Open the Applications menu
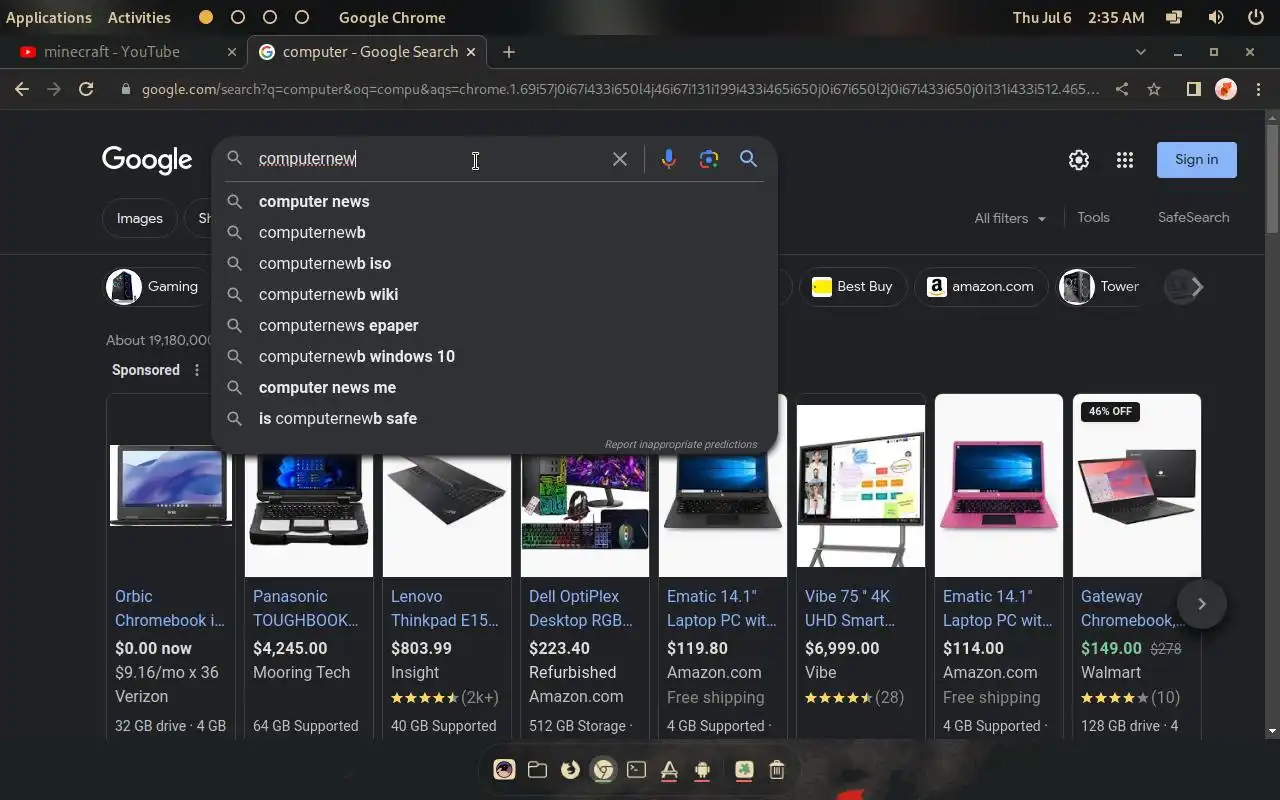The width and height of the screenshot is (1280, 800). [49, 17]
